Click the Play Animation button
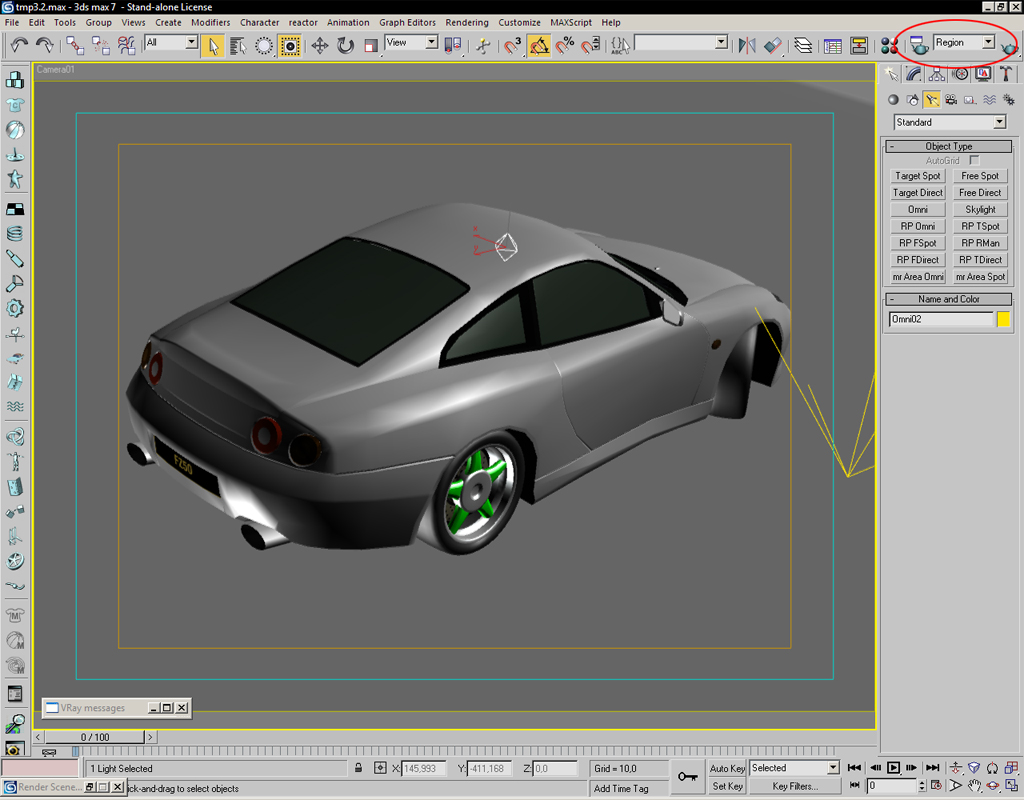The image size is (1024, 800). (x=894, y=768)
